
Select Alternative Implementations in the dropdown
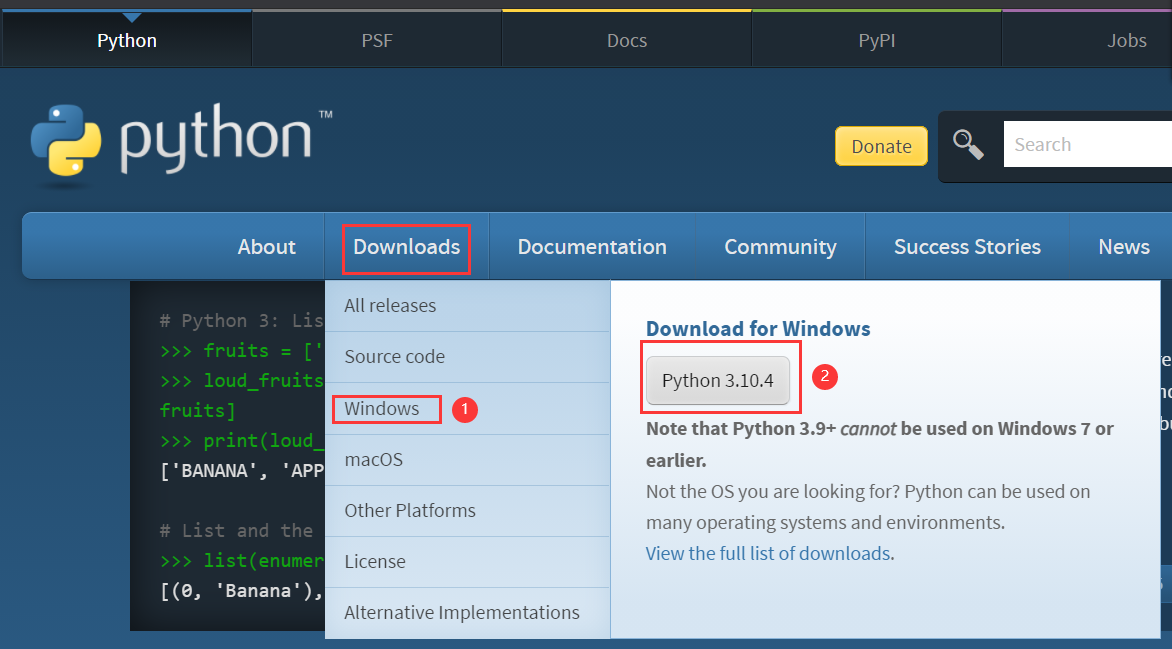468,612
